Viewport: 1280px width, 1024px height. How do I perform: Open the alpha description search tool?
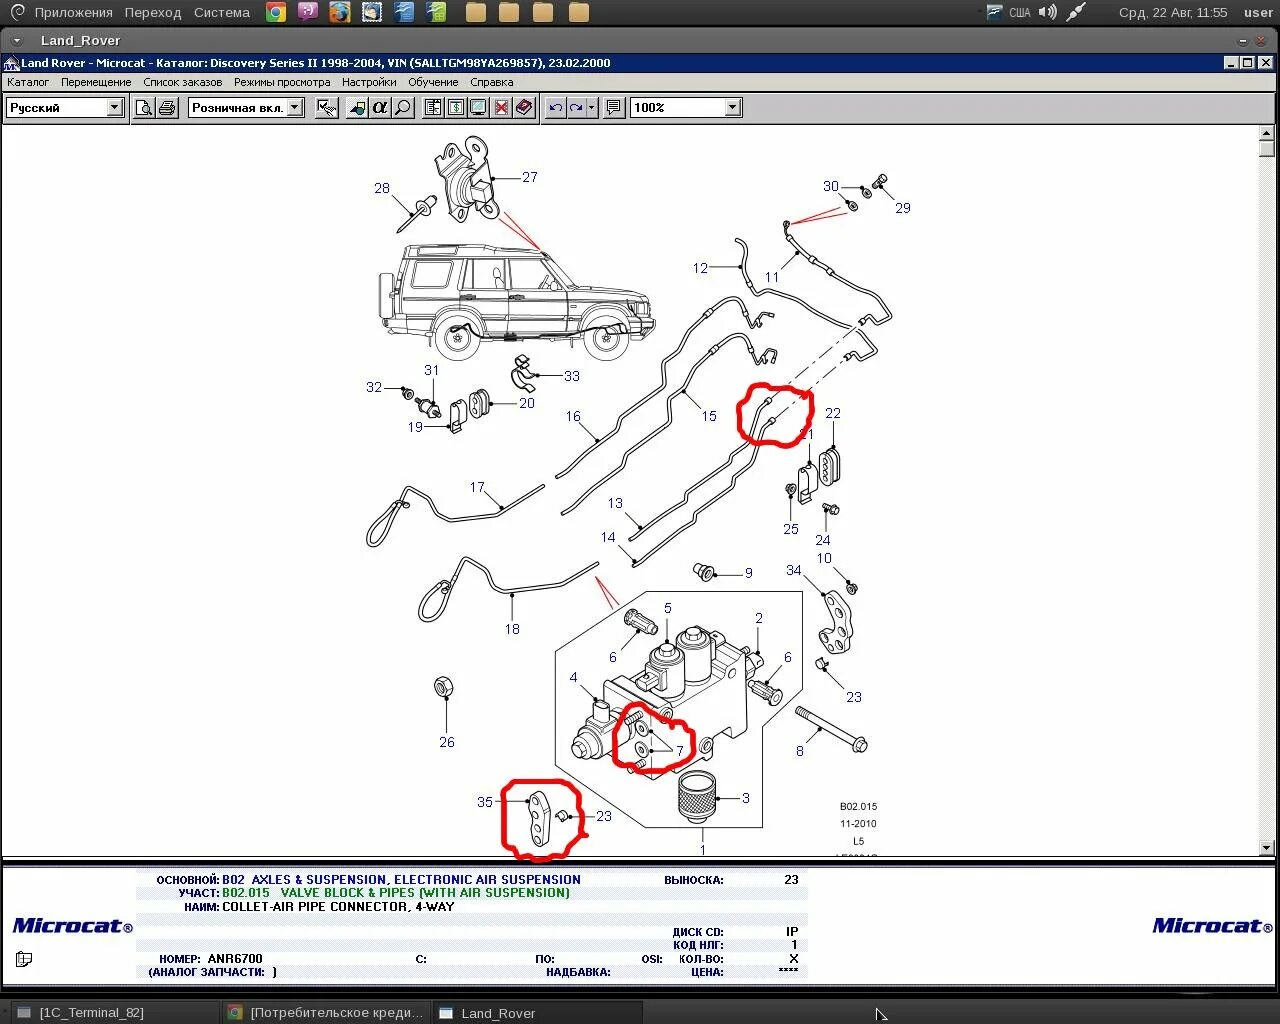379,107
